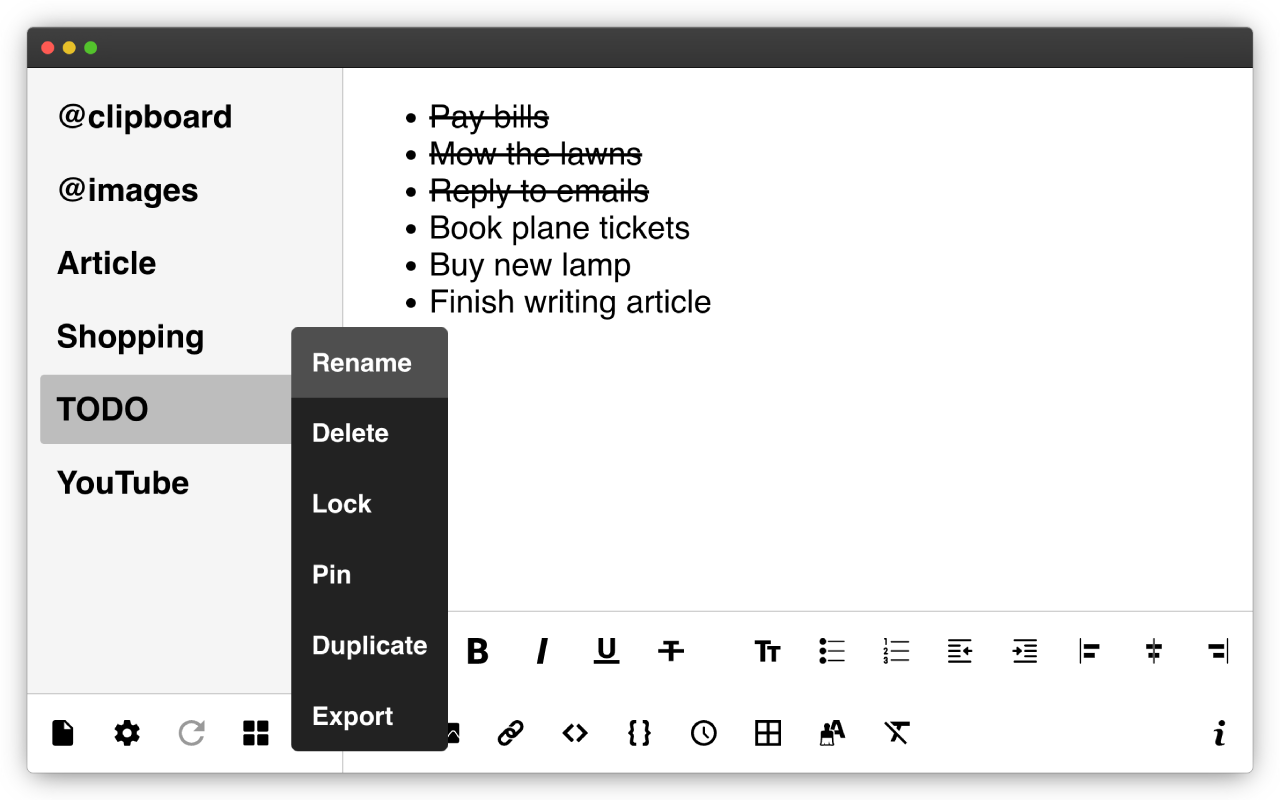The width and height of the screenshot is (1280, 800).
Task: Choose Rename from the context menu
Action: [x=369, y=363]
